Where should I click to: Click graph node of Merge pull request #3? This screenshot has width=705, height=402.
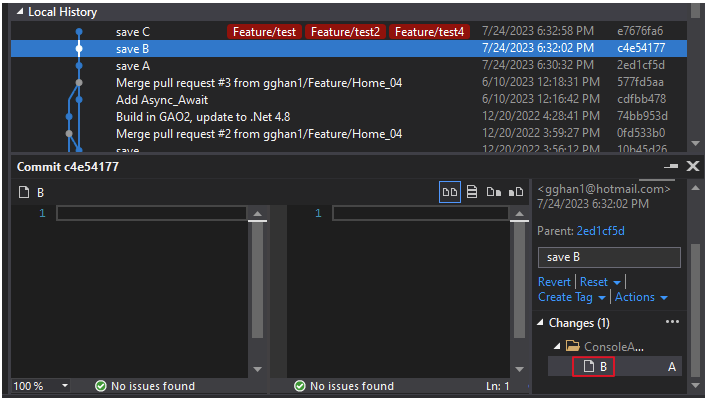pyautogui.click(x=79, y=83)
